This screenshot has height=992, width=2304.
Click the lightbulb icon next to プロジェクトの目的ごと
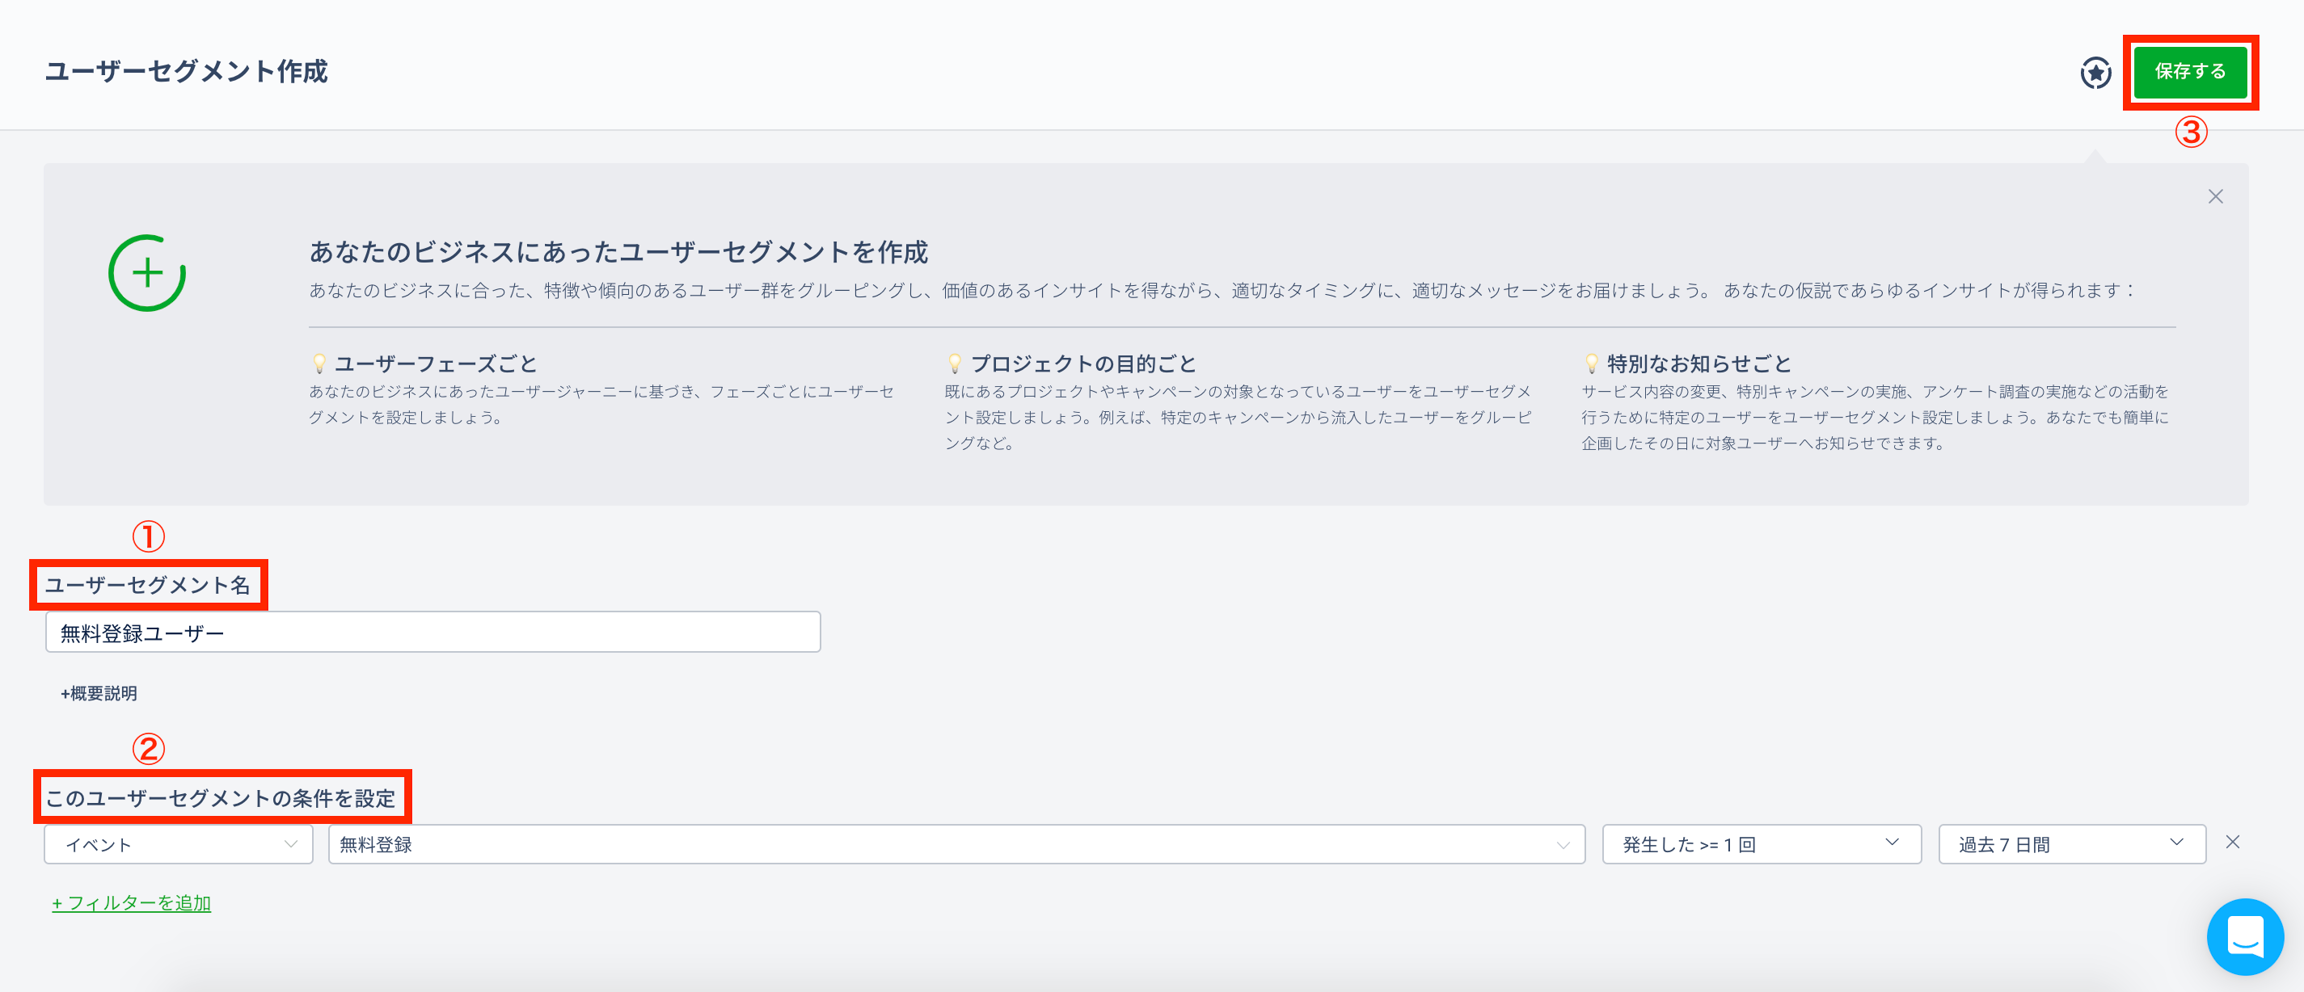point(955,363)
